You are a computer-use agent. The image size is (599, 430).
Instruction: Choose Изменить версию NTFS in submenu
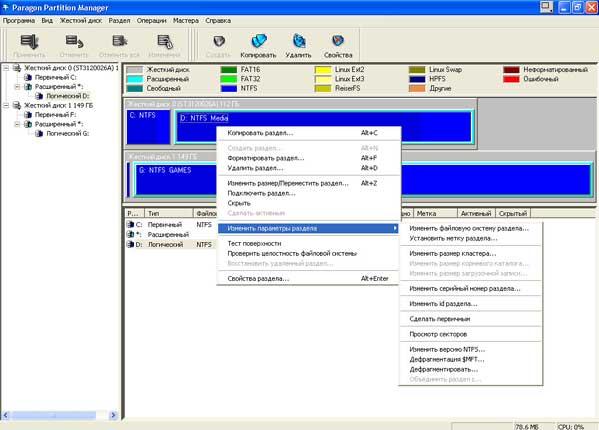pyautogui.click(x=470, y=349)
